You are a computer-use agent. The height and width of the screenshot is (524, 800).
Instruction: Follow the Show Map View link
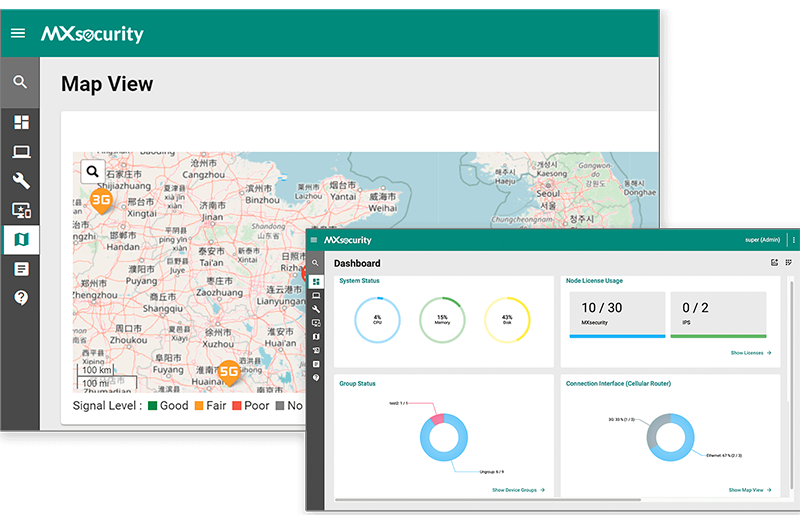[x=749, y=490]
